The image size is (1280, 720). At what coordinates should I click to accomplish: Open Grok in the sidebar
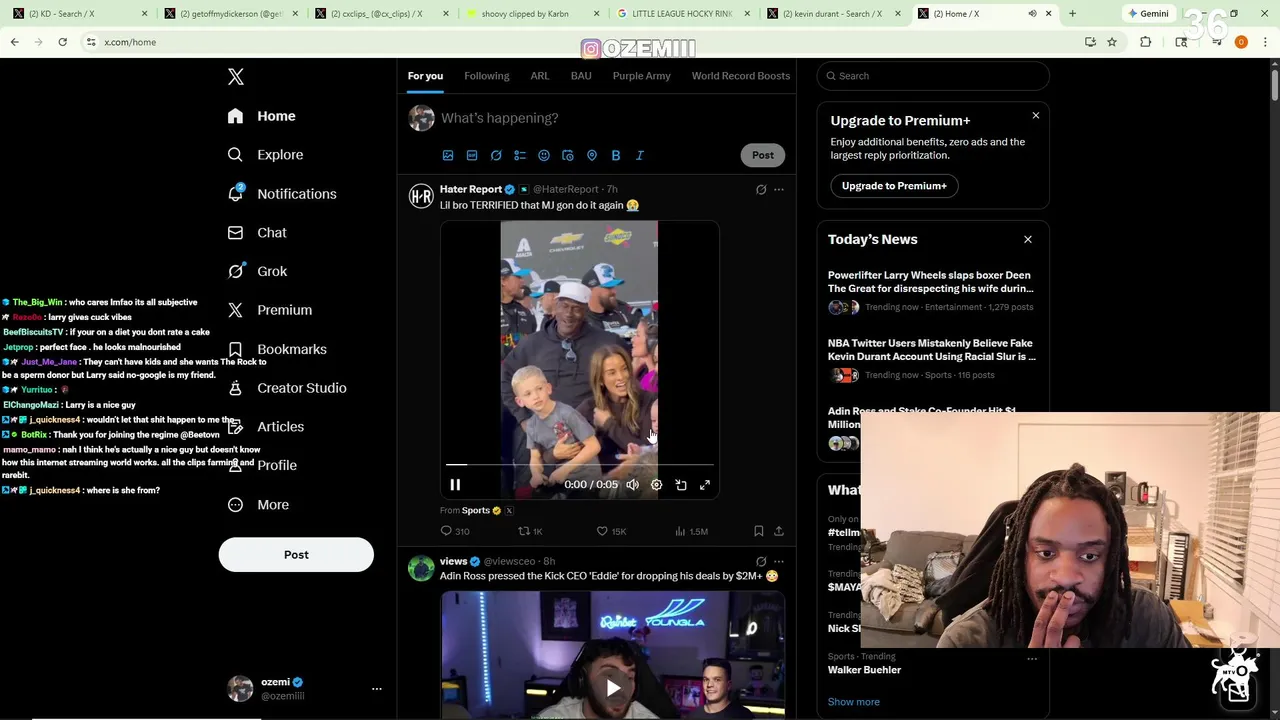(x=257, y=271)
